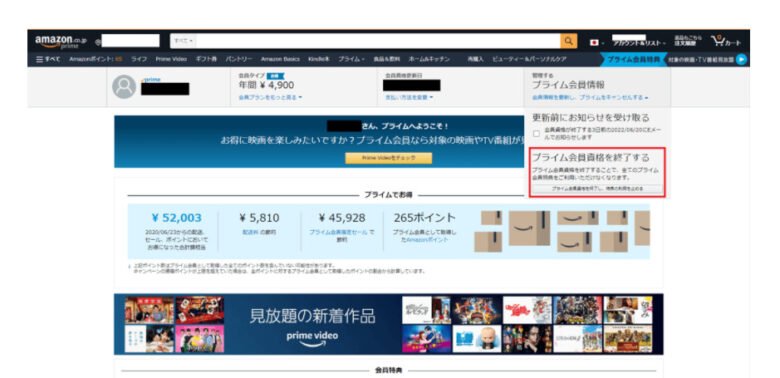The width and height of the screenshot is (780, 378).
Task: Click the ¥ 5,810 shipping savings value
Action: [259, 218]
